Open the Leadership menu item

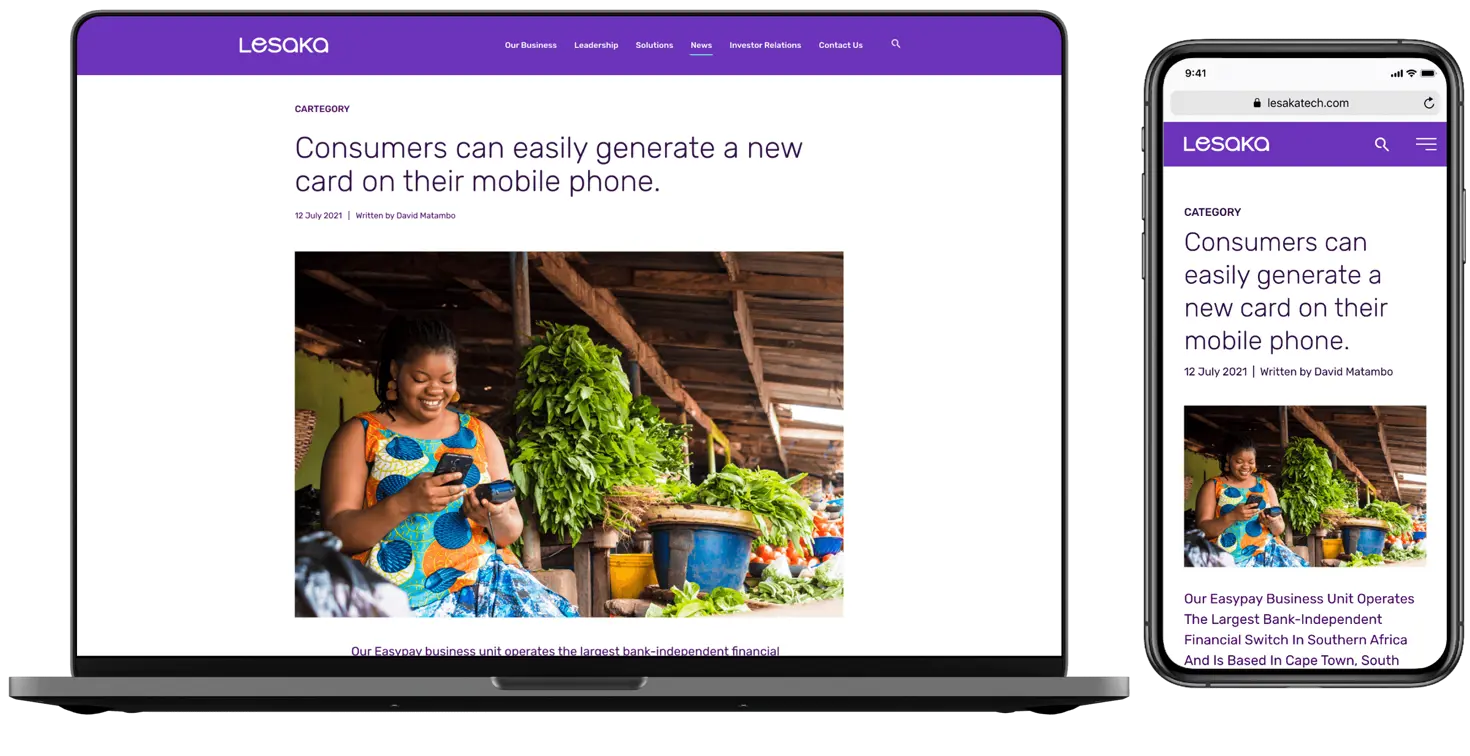(596, 45)
